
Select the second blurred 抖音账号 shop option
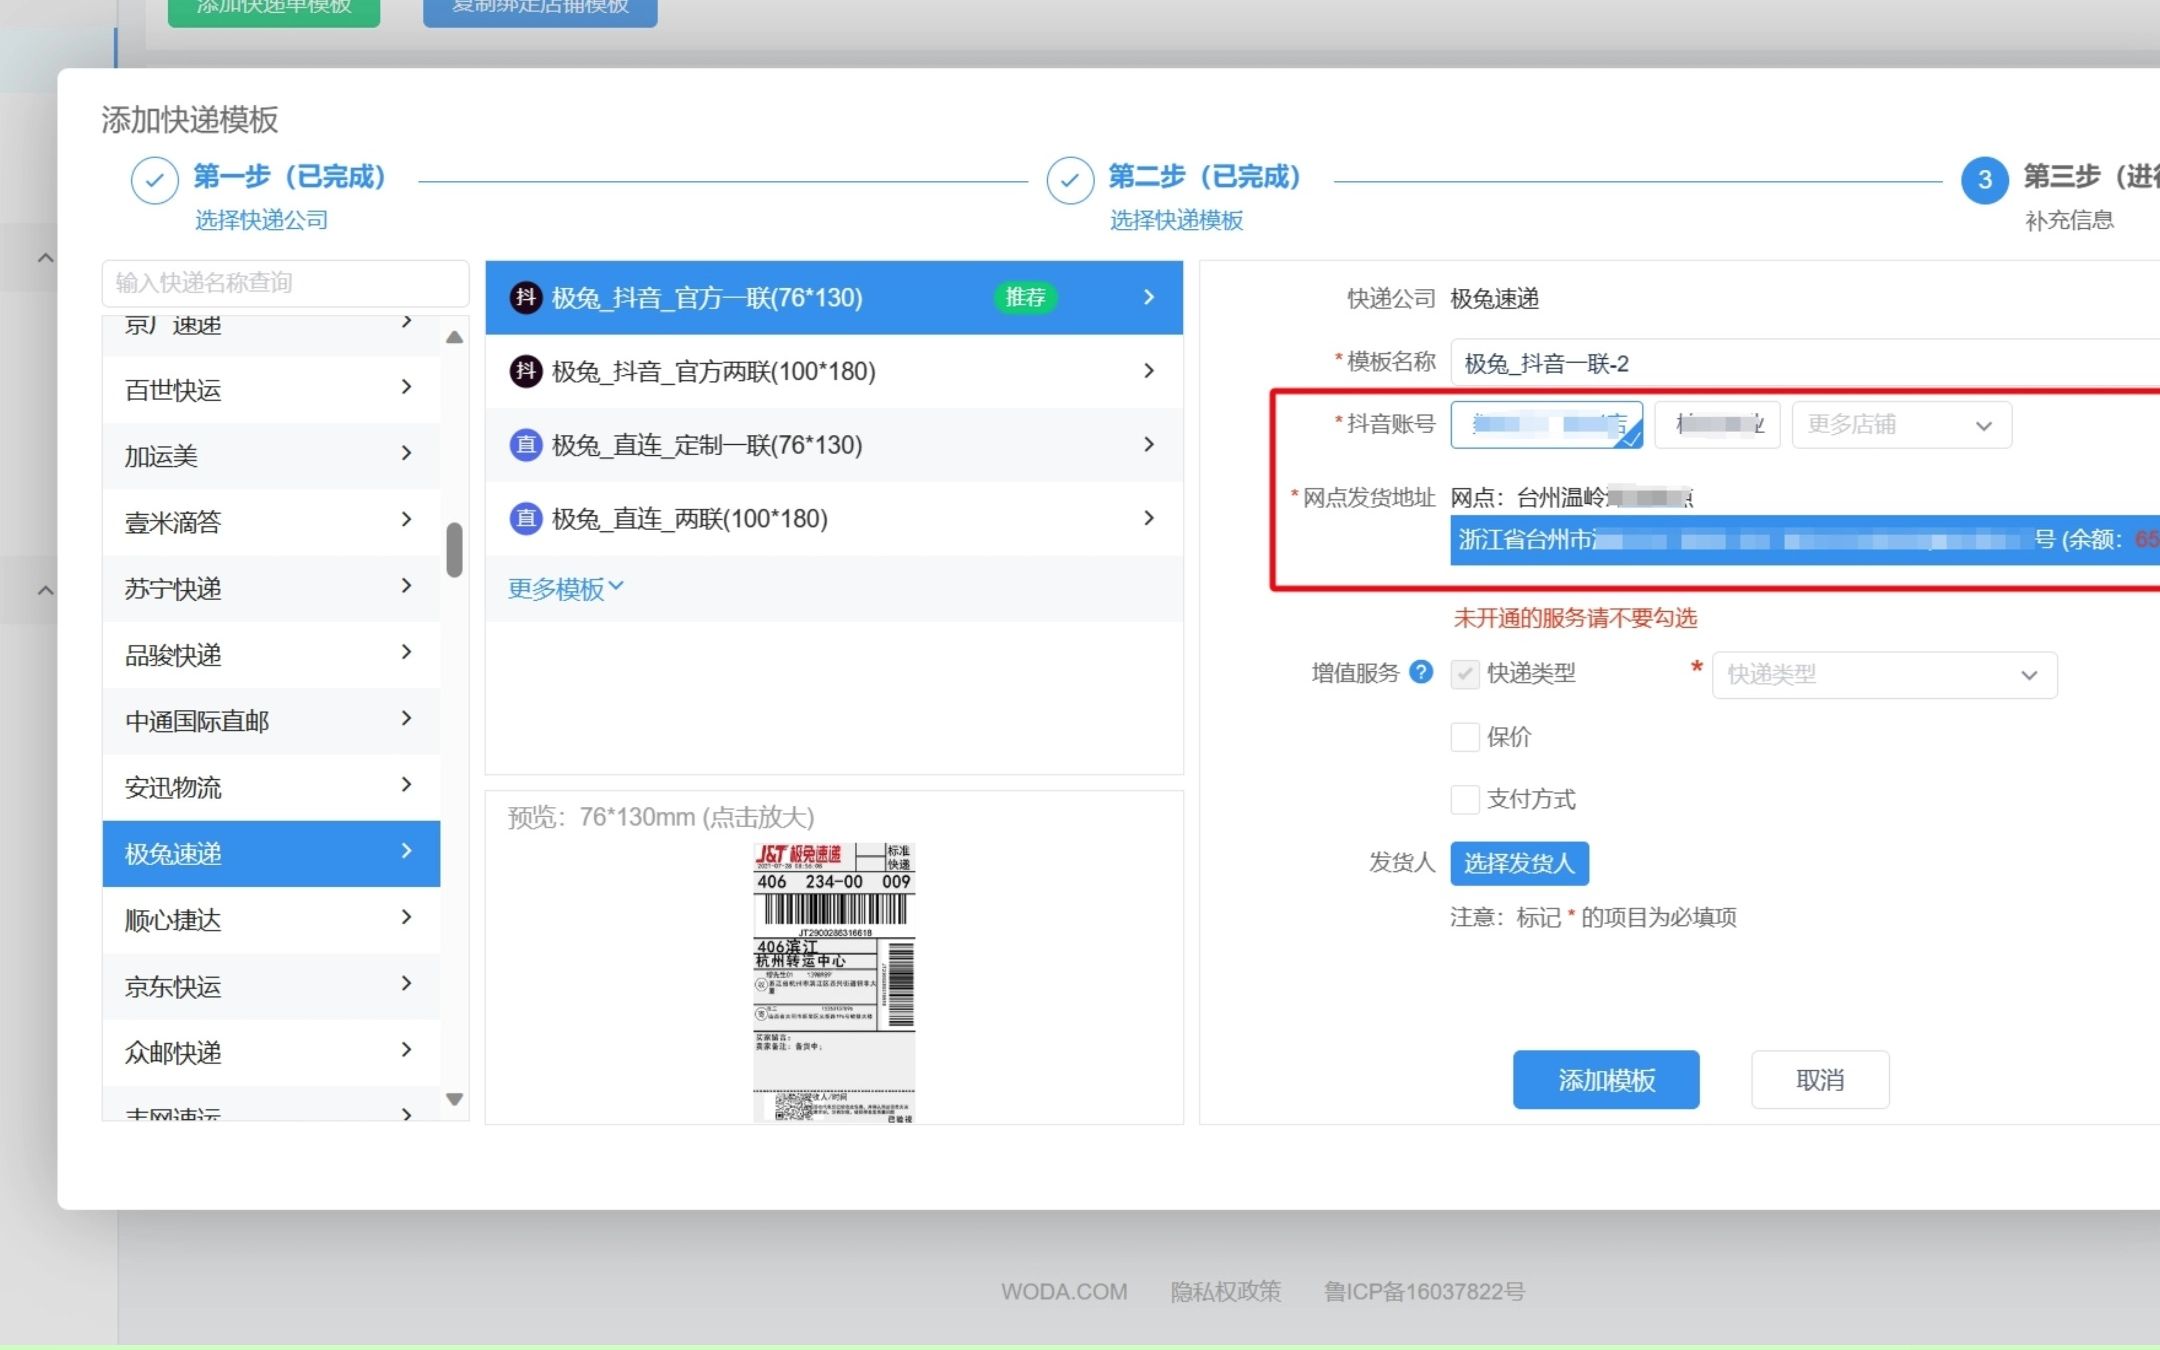tap(1717, 424)
